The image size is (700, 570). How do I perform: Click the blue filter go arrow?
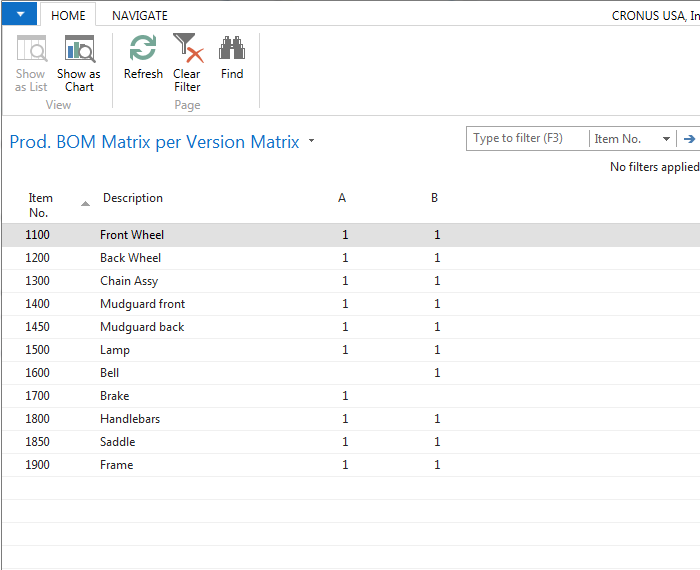(689, 139)
